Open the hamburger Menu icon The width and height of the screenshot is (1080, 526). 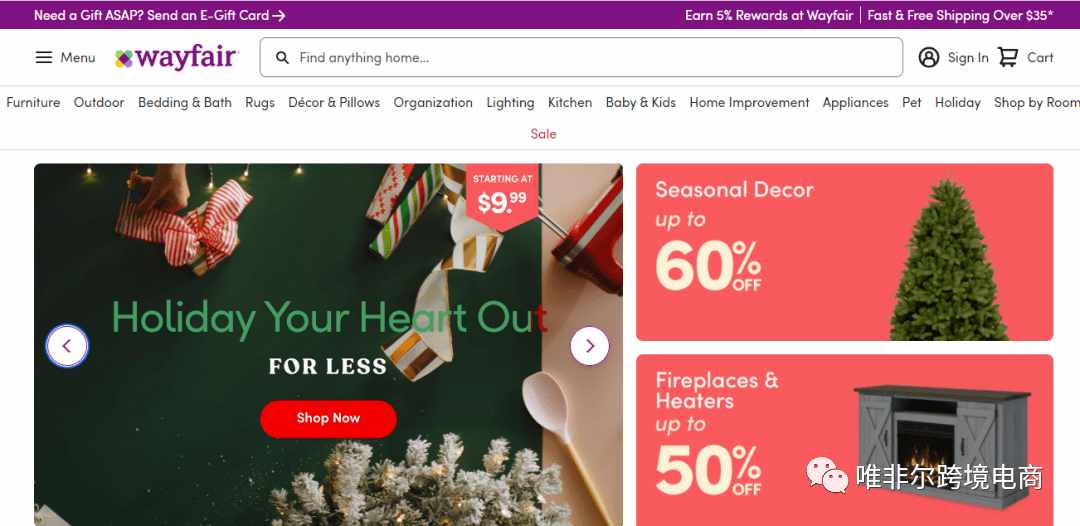(44, 57)
